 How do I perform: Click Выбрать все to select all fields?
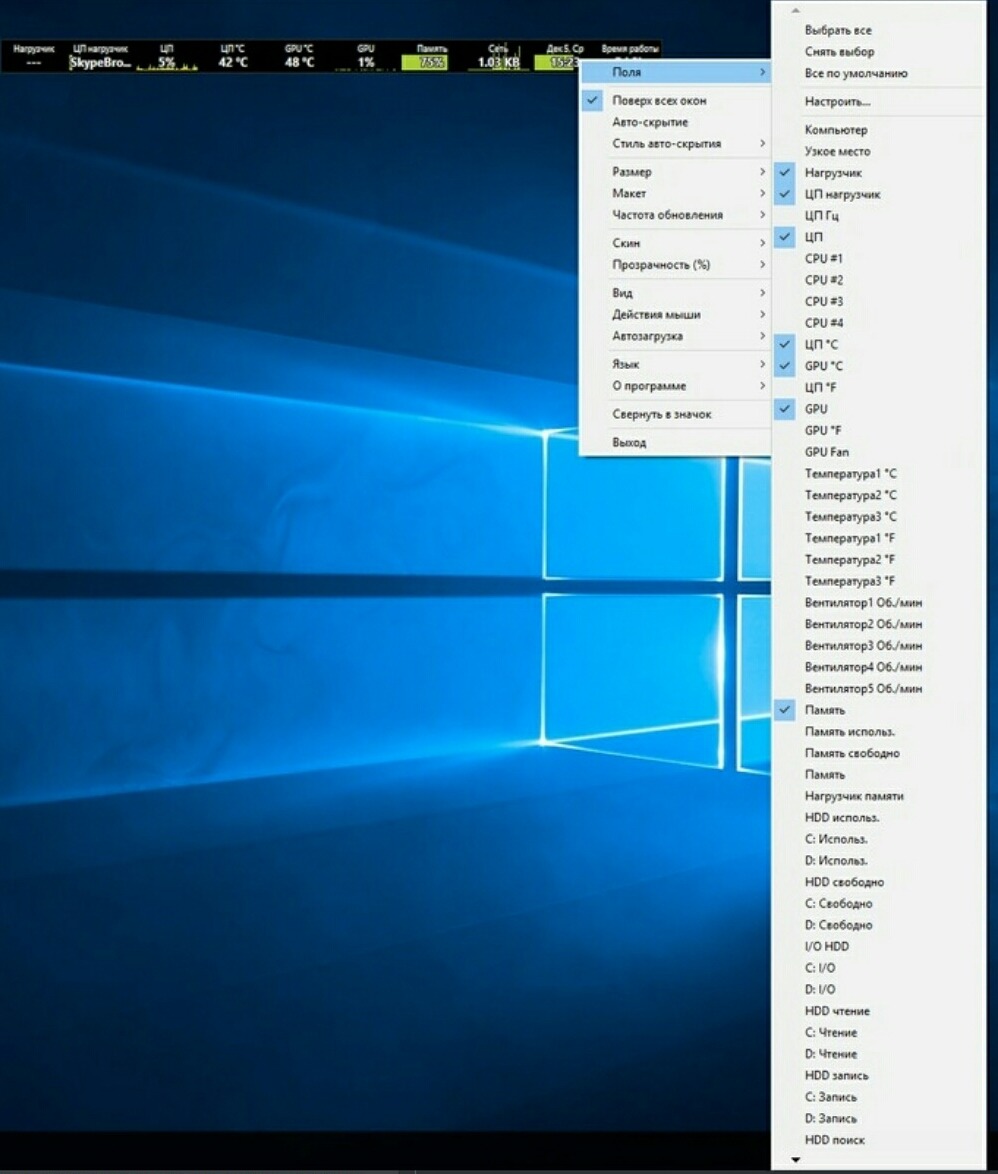point(838,31)
